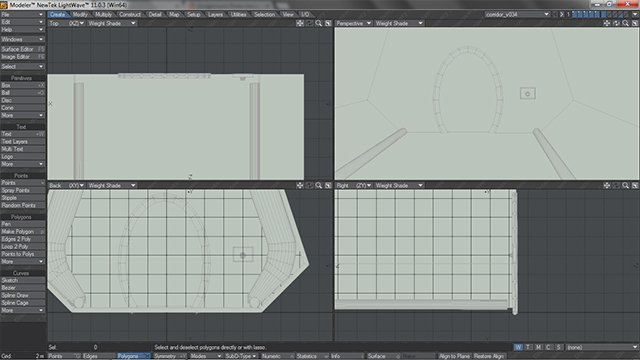
Task: Select the first layer button in the layer bank
Action: tap(575, 14)
